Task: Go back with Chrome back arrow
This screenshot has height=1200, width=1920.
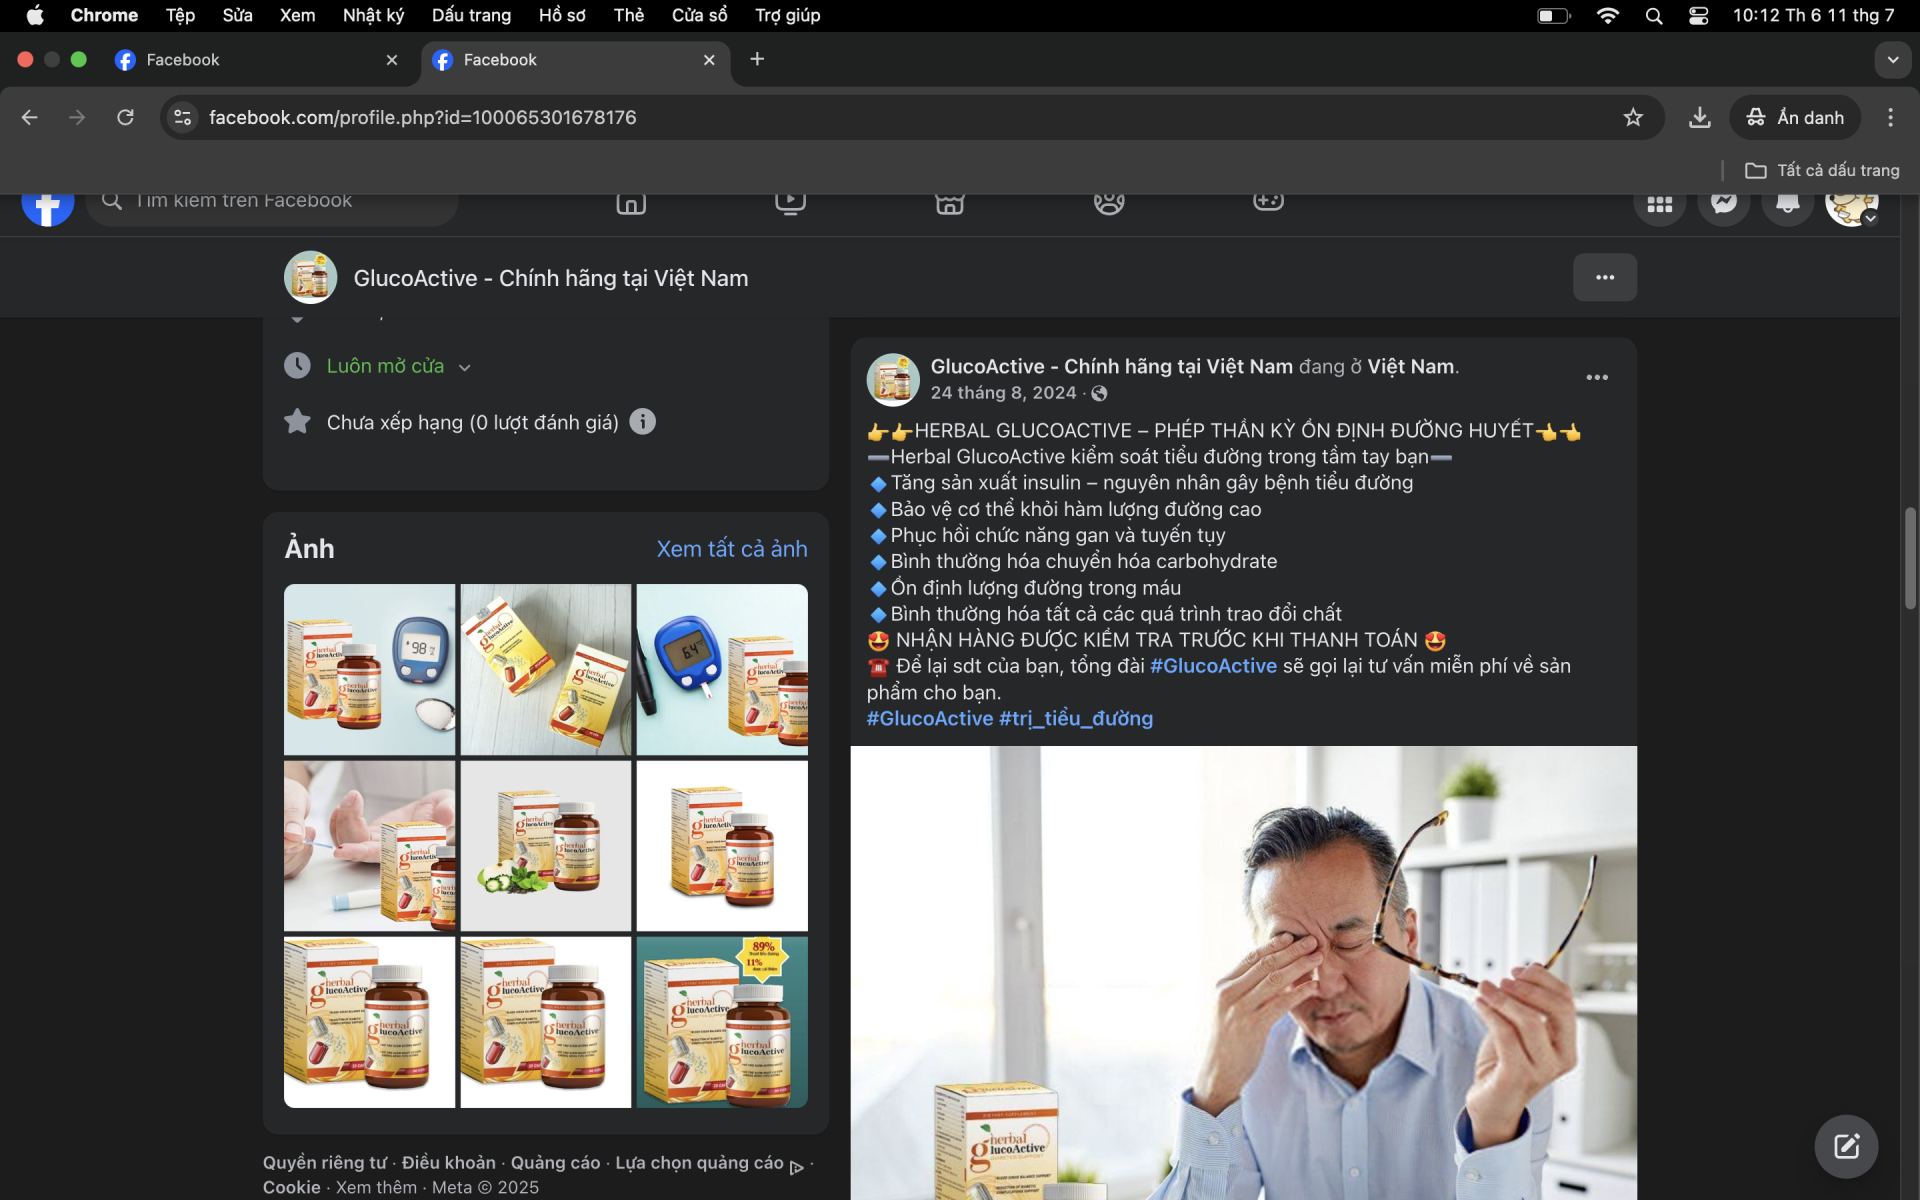Action: [x=29, y=118]
